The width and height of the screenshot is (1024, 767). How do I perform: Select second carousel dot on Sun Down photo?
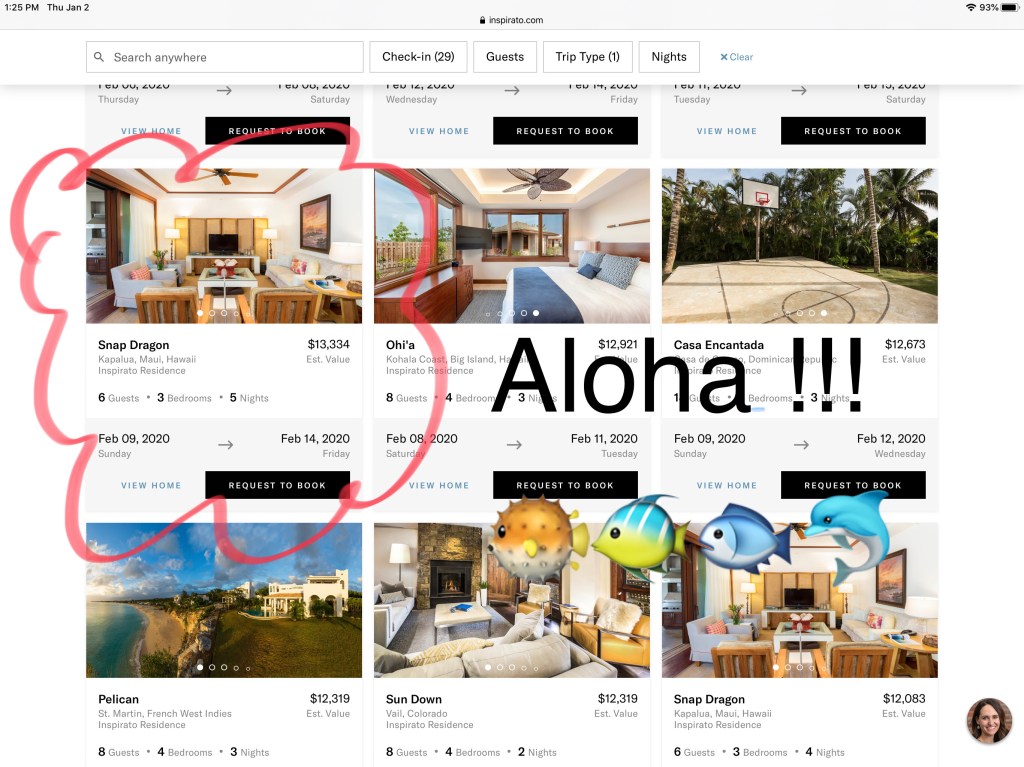pos(500,667)
